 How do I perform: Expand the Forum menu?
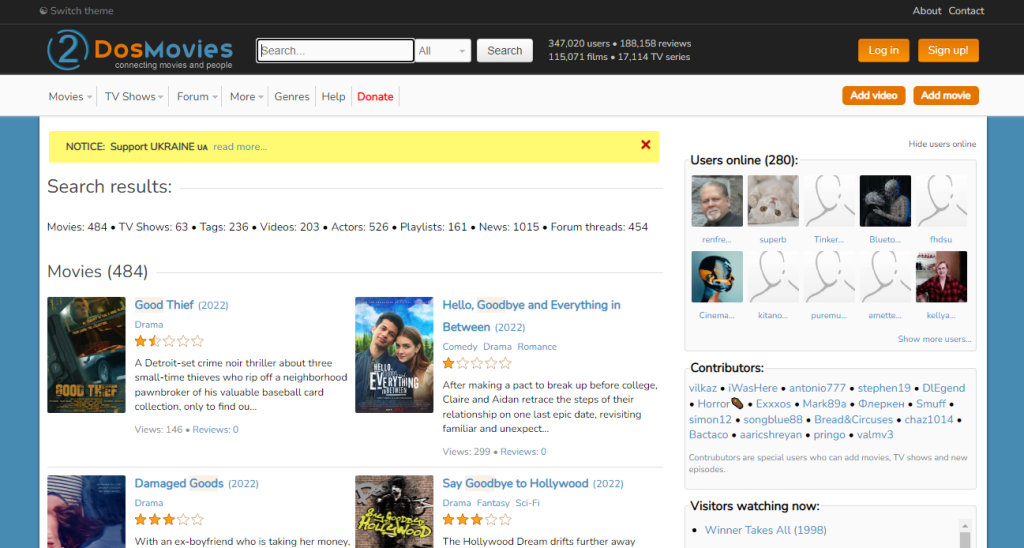[197, 96]
